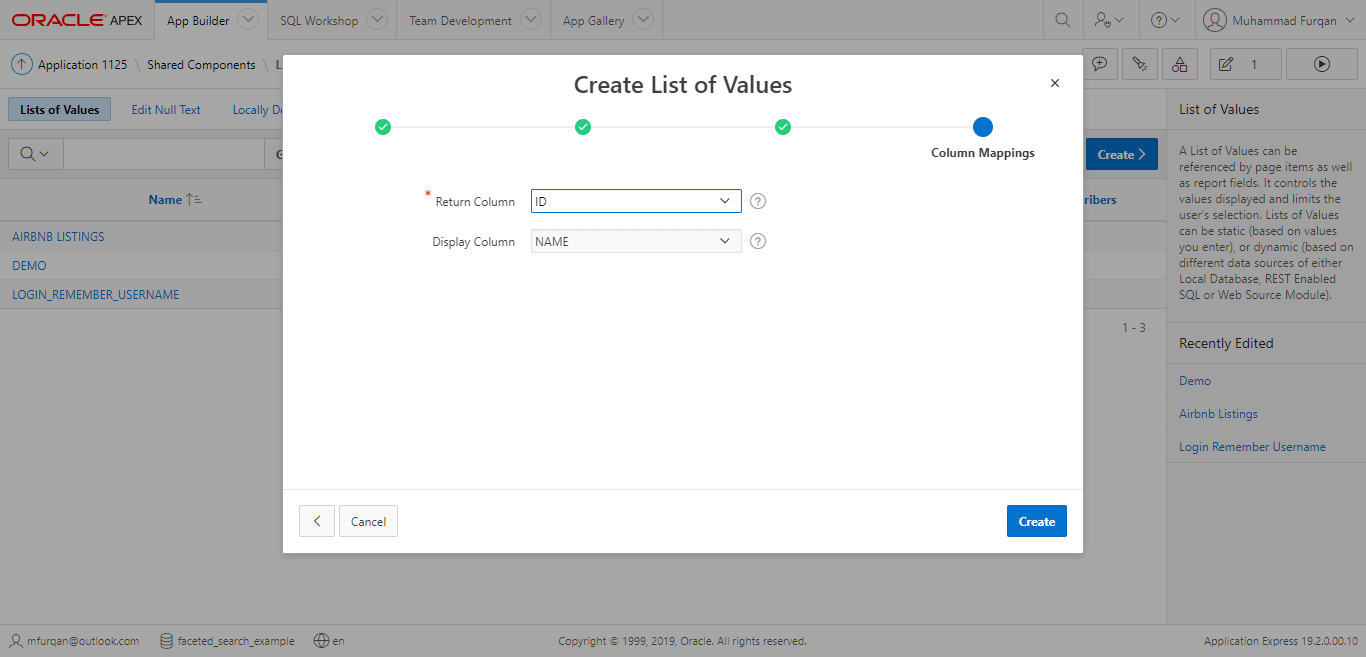Image resolution: width=1366 pixels, height=657 pixels.
Task: Switch to the Edit Null Text tab
Action: (x=165, y=109)
